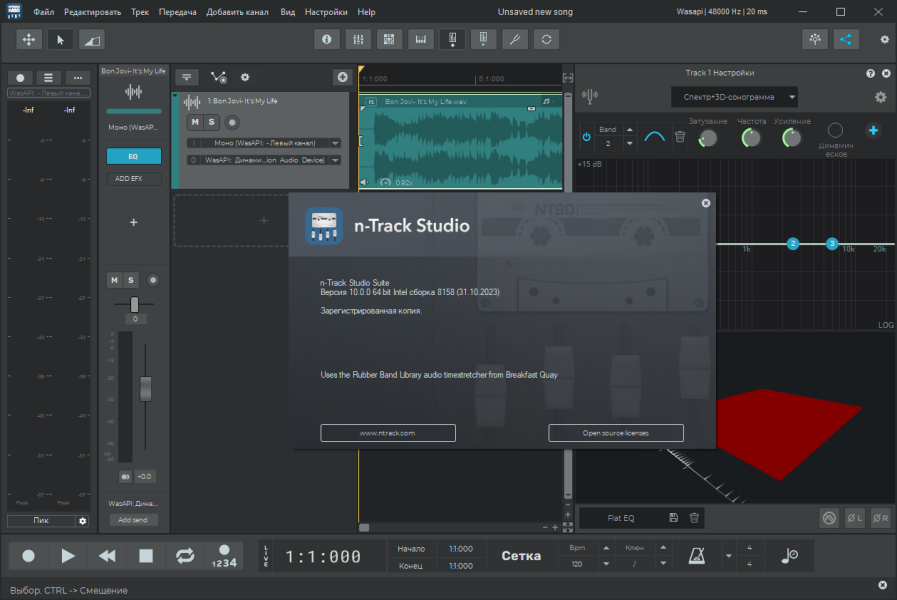Click the track list filter icon
Screen dimensions: 897x600
click(186, 77)
